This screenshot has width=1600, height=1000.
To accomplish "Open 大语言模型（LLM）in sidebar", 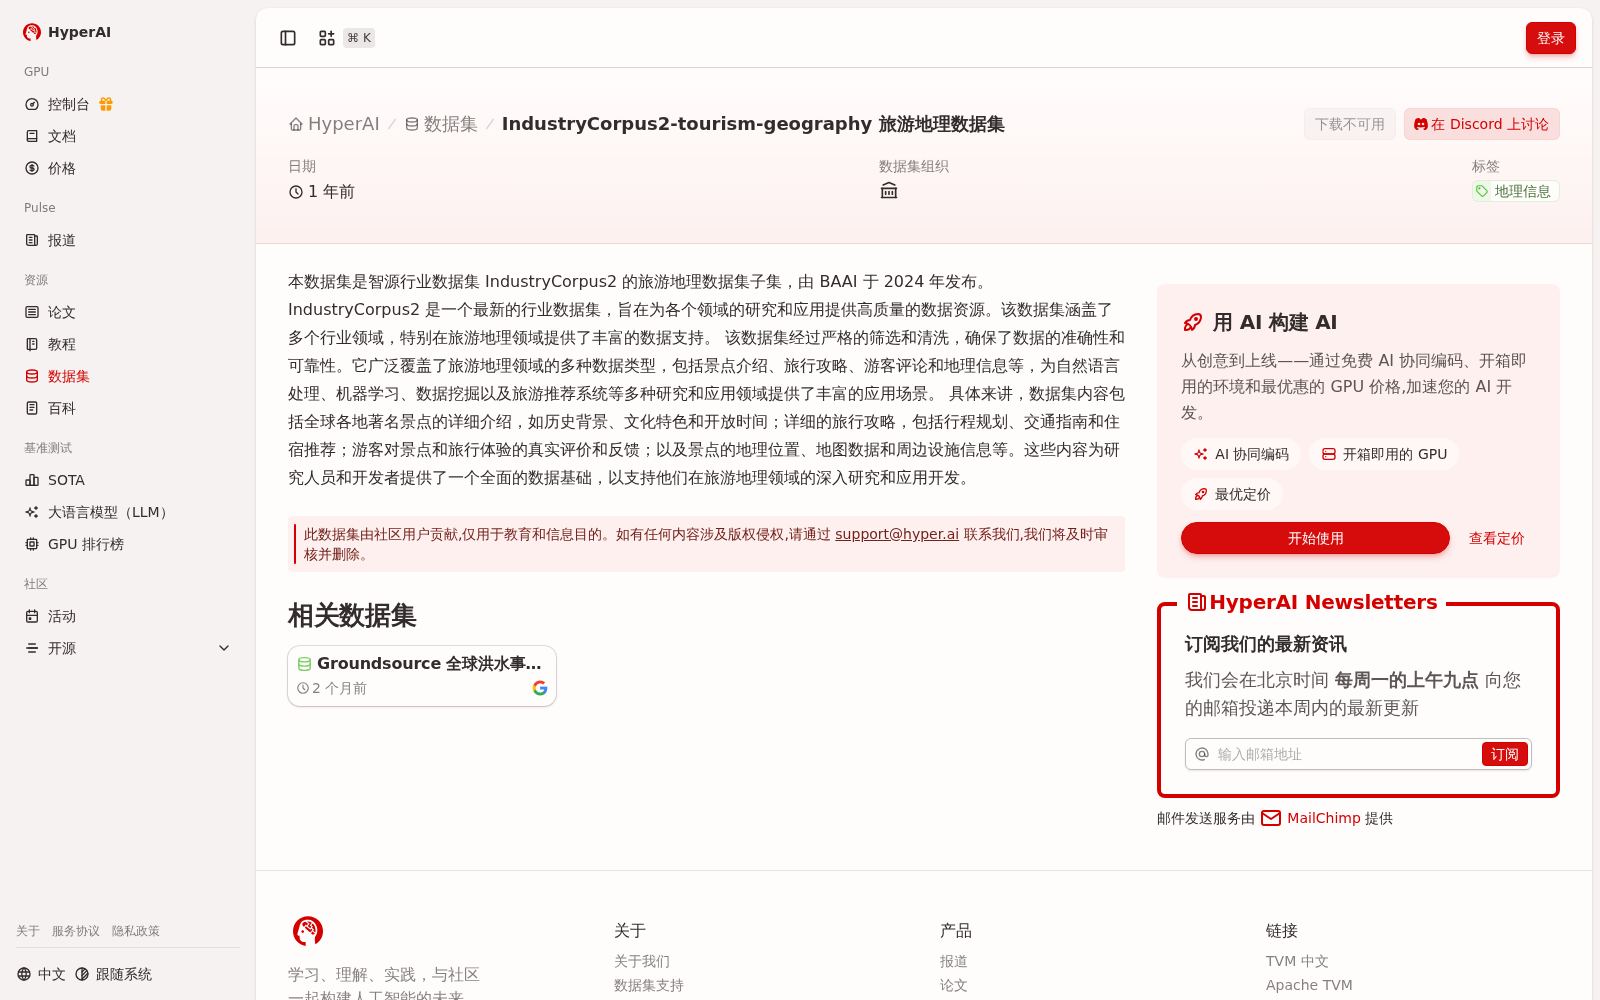I will coord(128,512).
